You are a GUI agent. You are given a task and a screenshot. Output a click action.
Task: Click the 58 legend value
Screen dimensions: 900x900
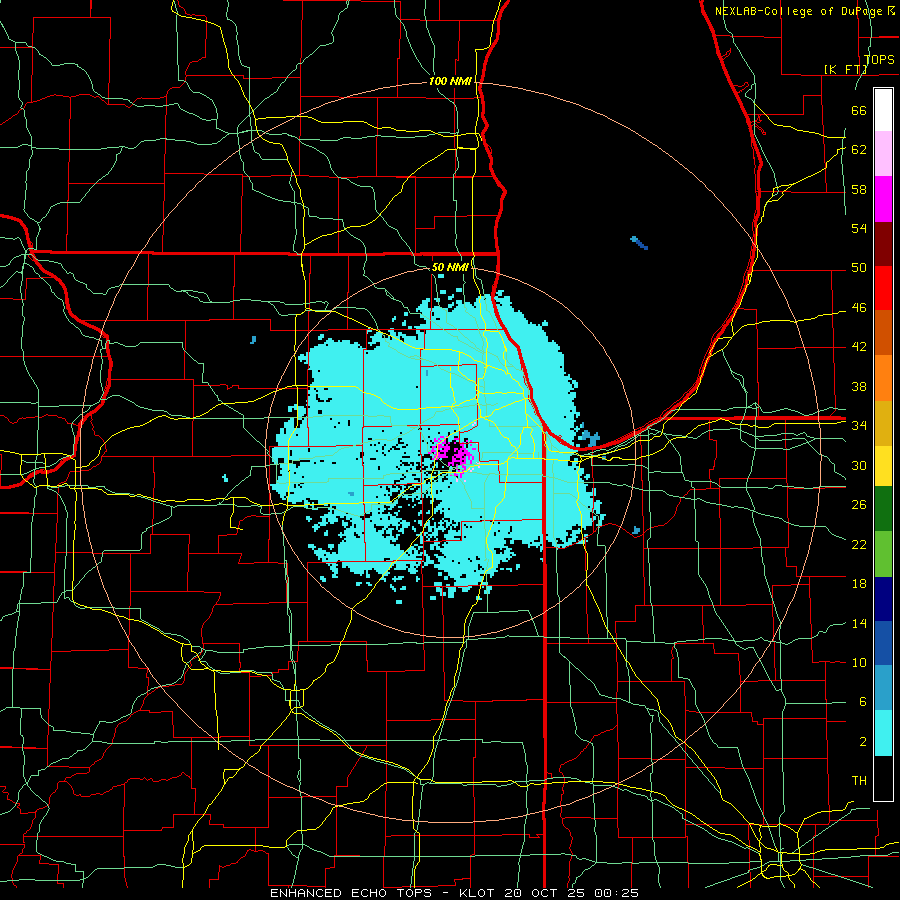tap(859, 189)
